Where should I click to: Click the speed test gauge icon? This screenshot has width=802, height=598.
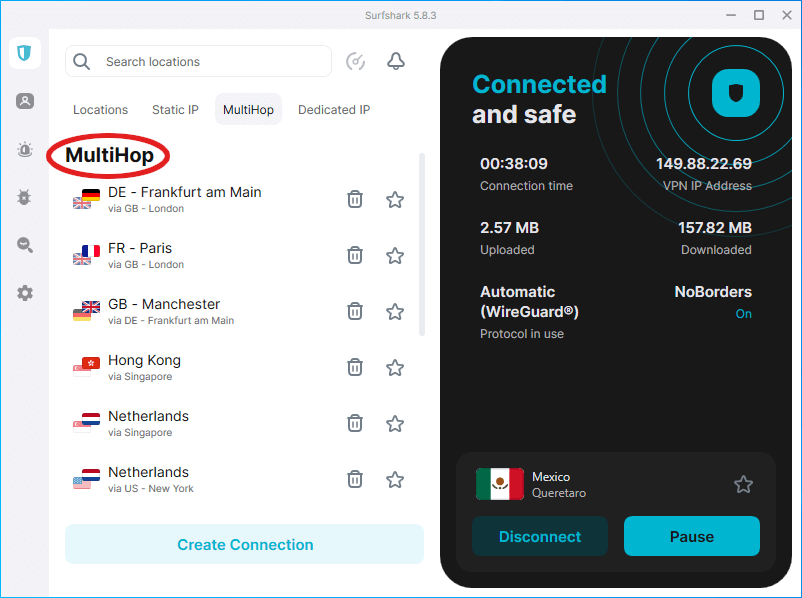coord(355,61)
